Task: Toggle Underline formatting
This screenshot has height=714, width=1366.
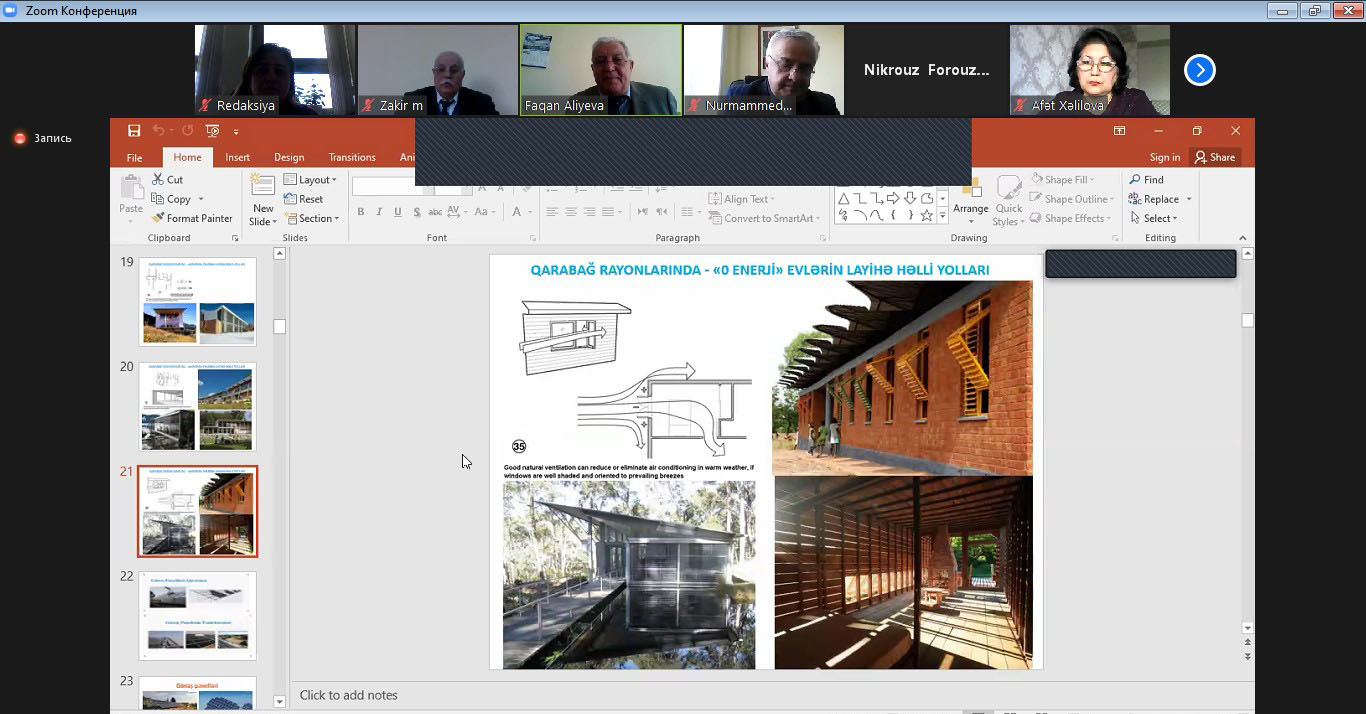Action: [x=398, y=212]
